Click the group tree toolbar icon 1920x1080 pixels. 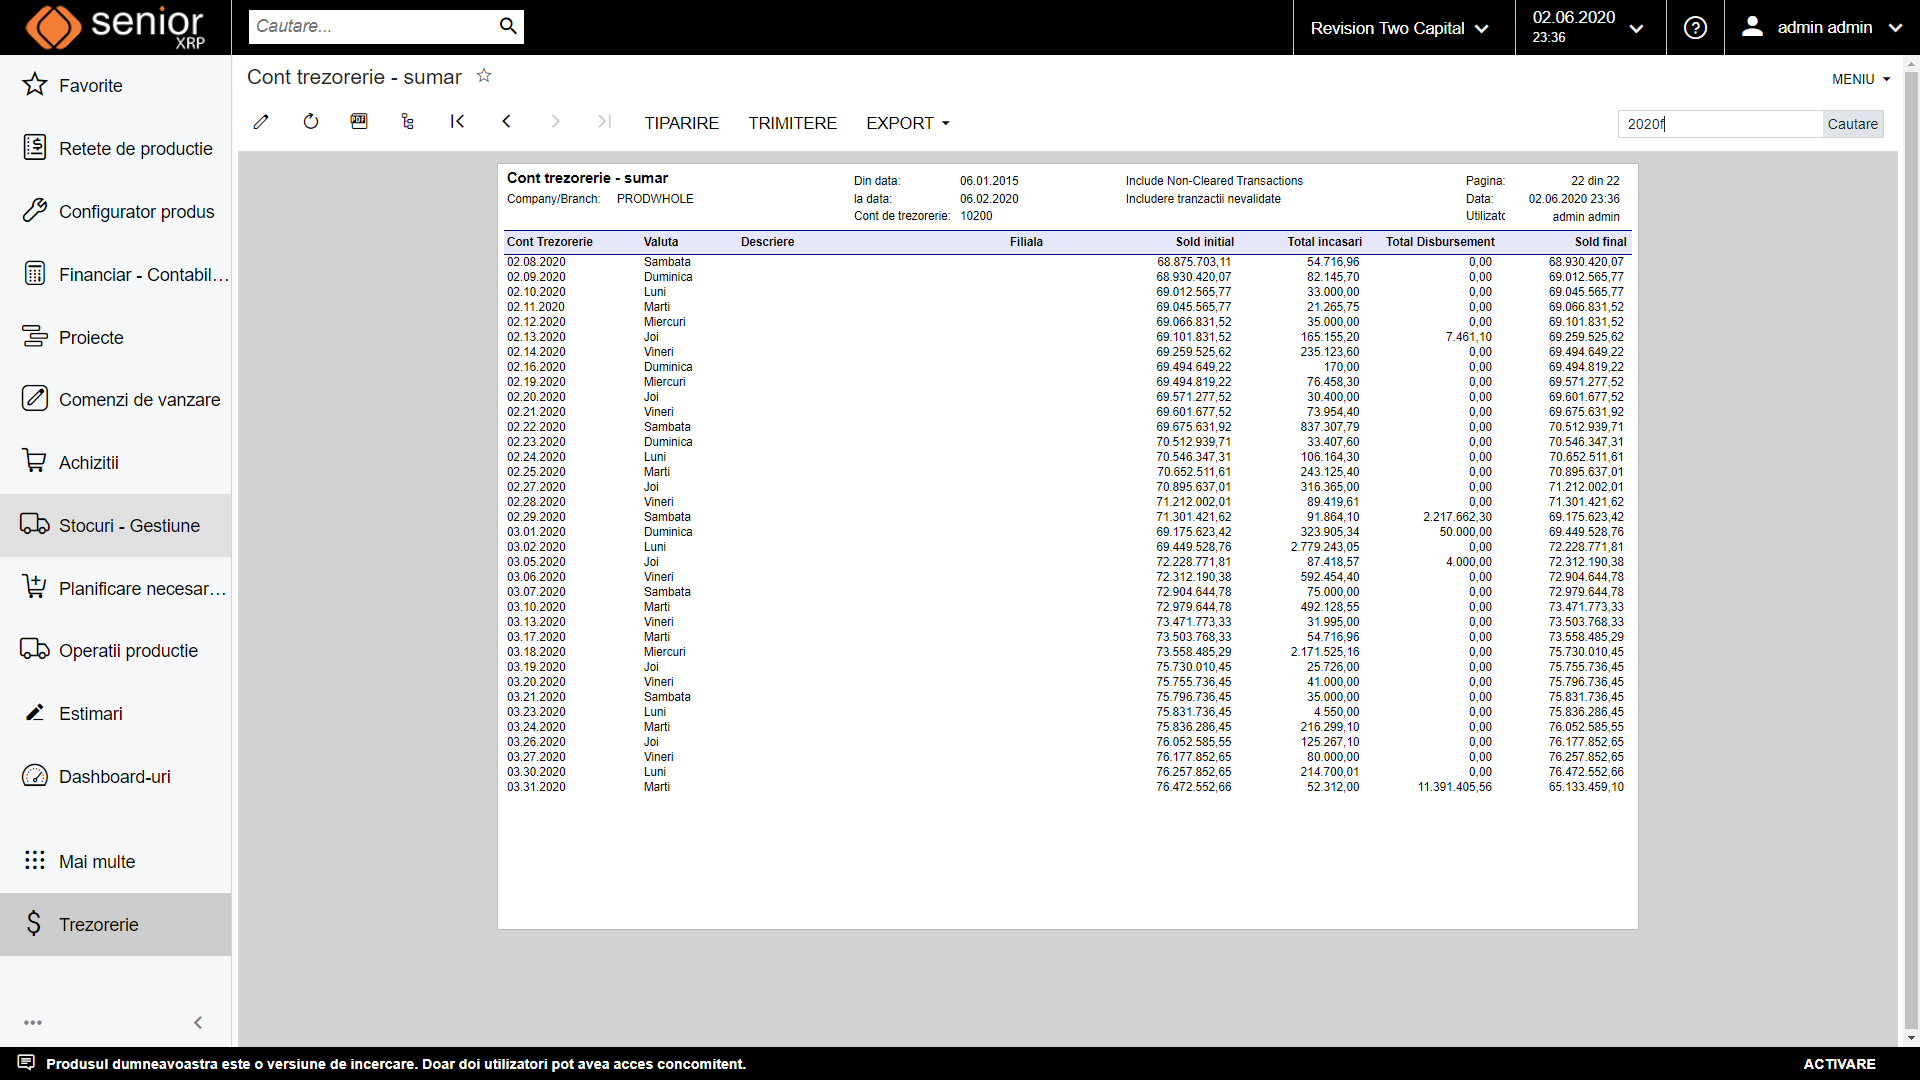click(x=408, y=122)
